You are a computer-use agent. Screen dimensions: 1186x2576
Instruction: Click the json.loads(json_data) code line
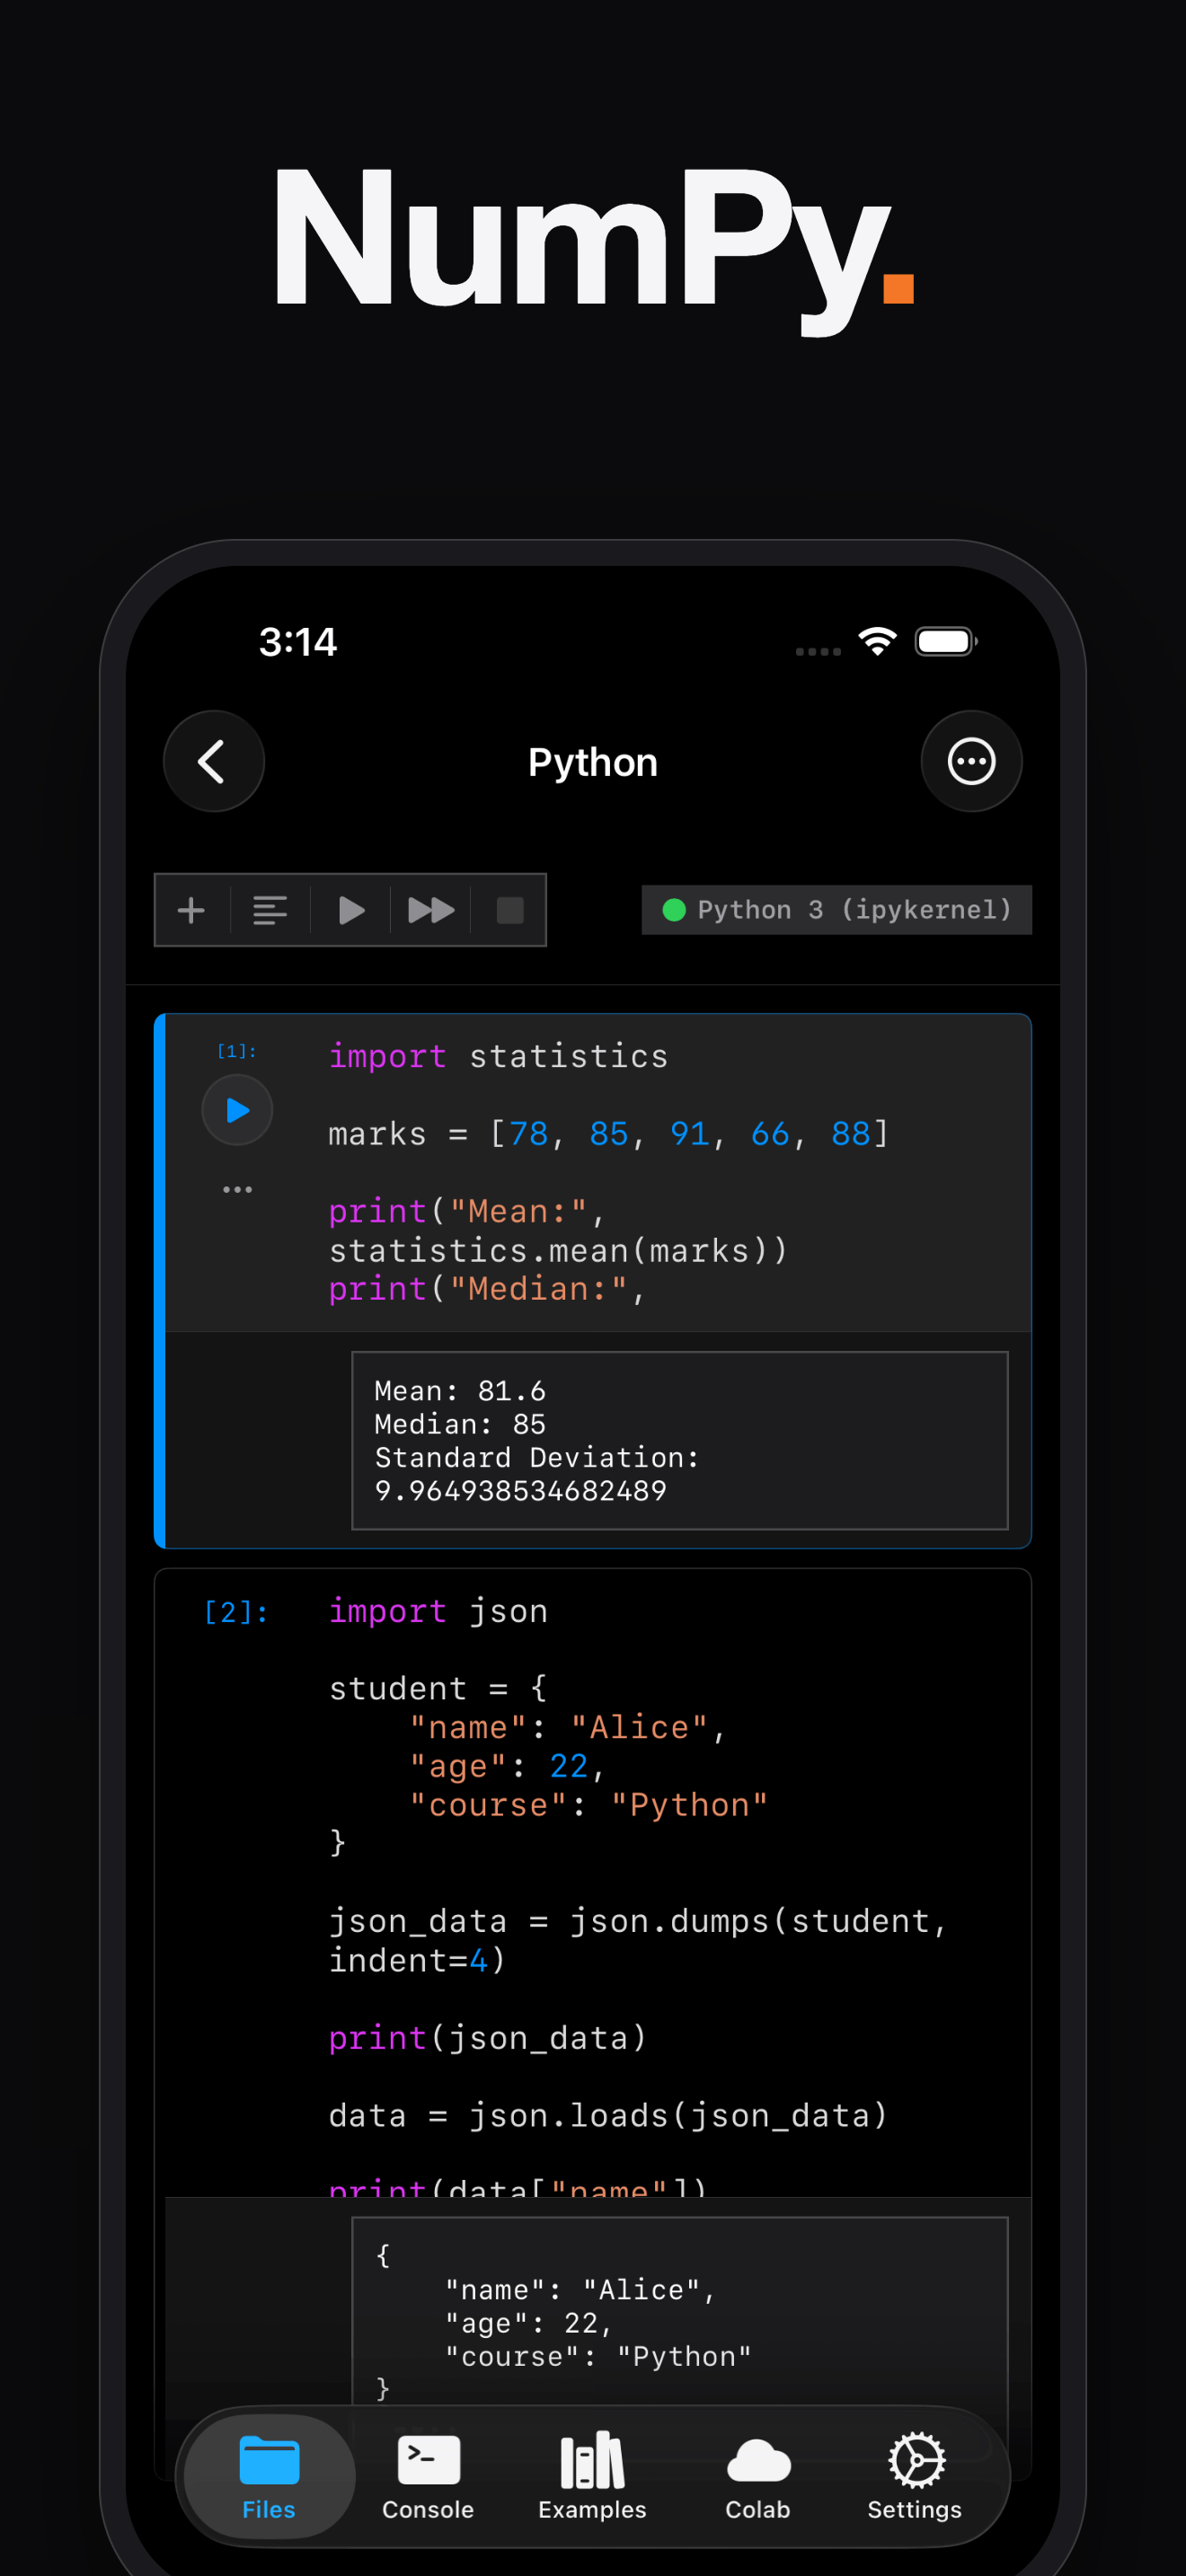pyautogui.click(x=608, y=2116)
